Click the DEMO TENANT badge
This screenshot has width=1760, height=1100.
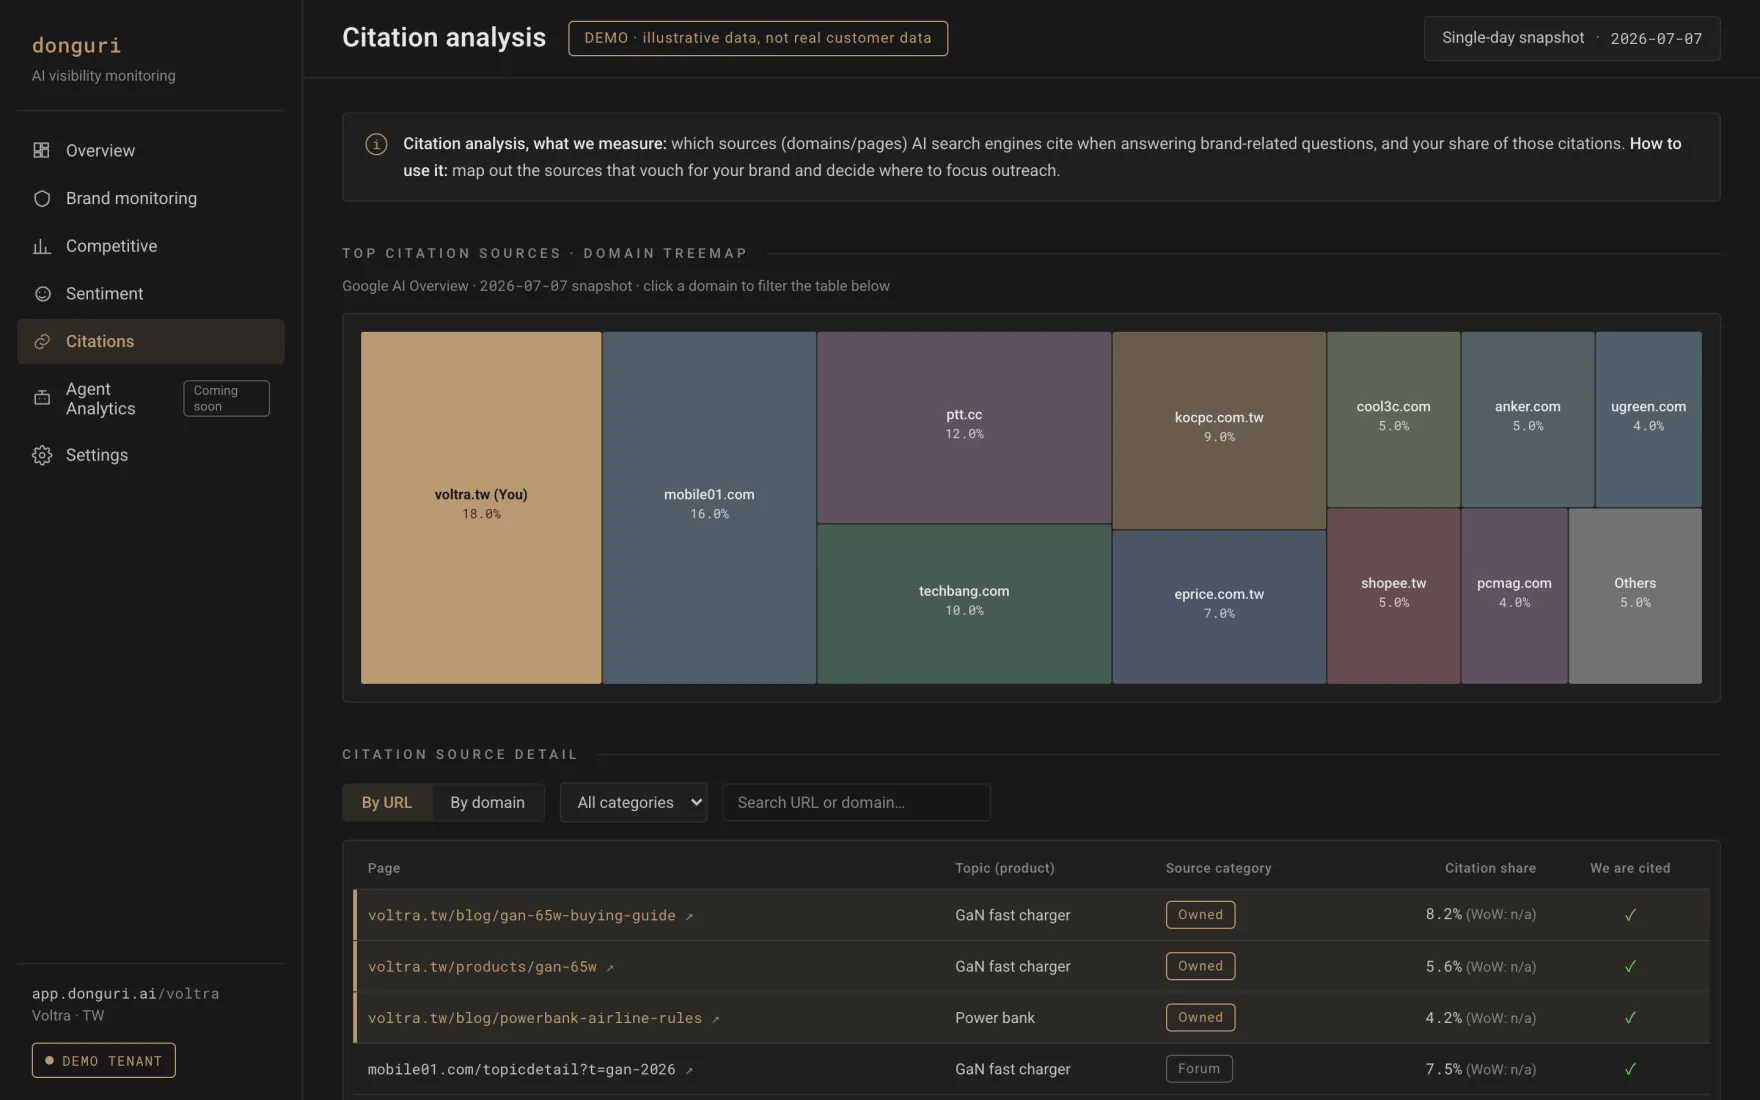[104, 1061]
